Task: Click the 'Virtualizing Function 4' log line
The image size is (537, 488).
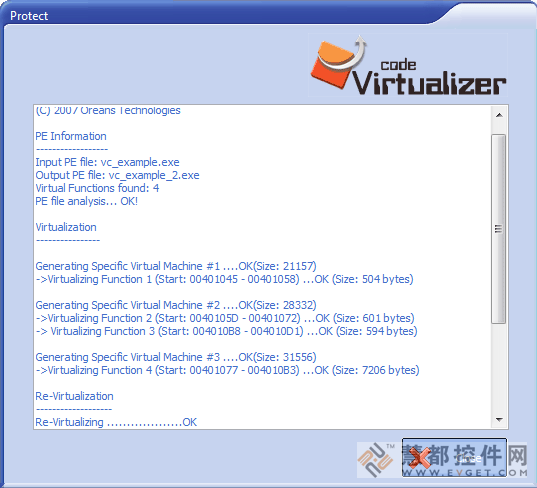Action: [x=227, y=370]
